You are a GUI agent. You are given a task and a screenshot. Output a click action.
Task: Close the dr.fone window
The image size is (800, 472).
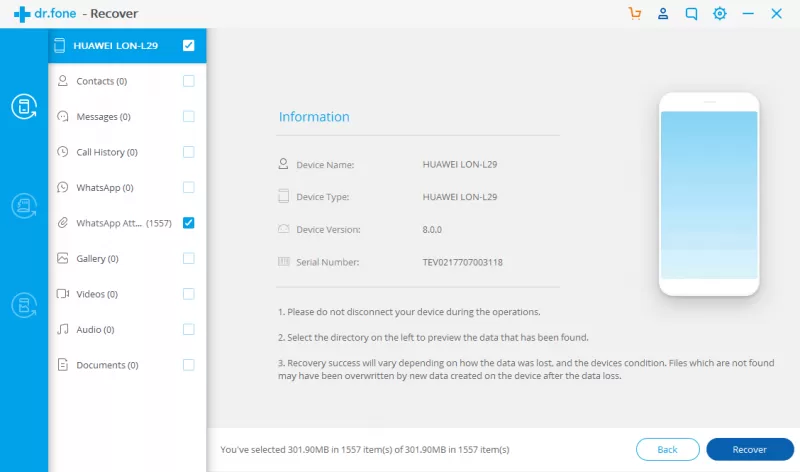(x=776, y=13)
